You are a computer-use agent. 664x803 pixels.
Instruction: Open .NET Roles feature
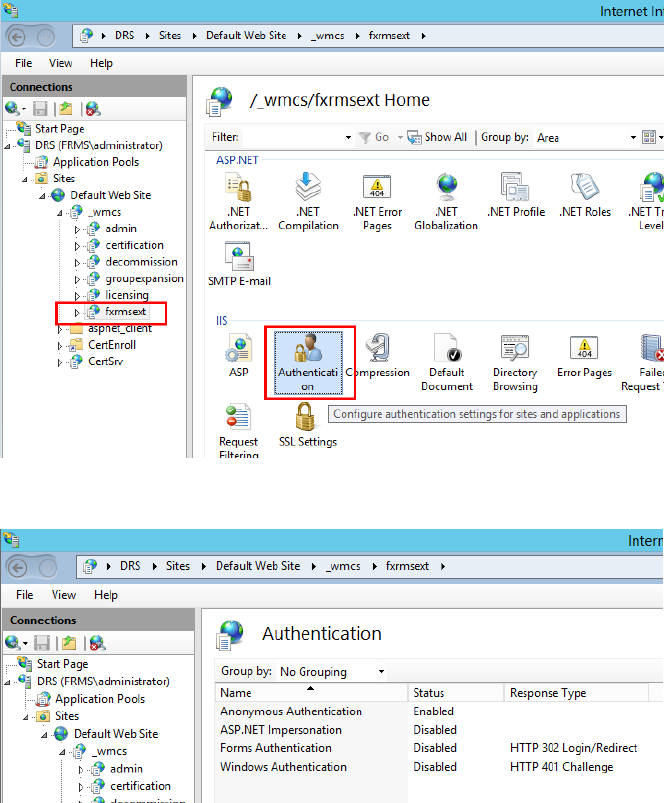tap(585, 195)
